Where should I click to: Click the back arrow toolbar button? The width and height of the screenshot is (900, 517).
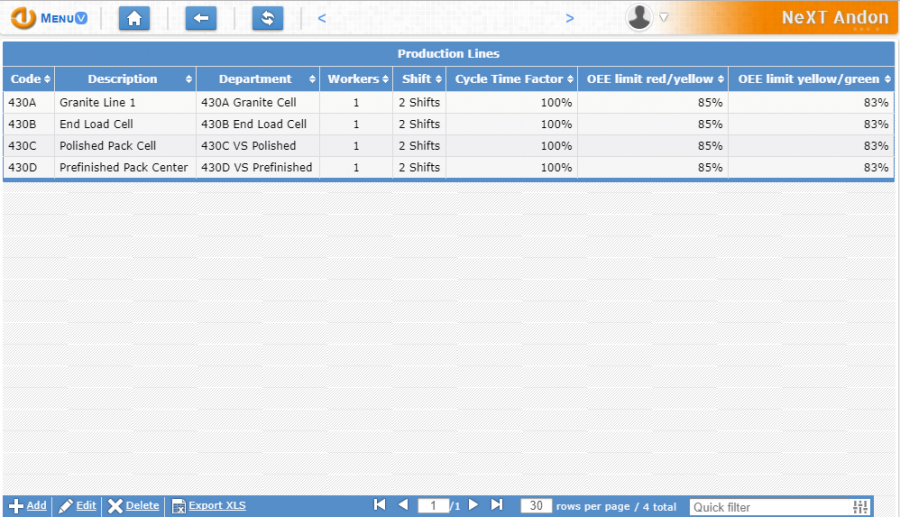pyautogui.click(x=201, y=18)
